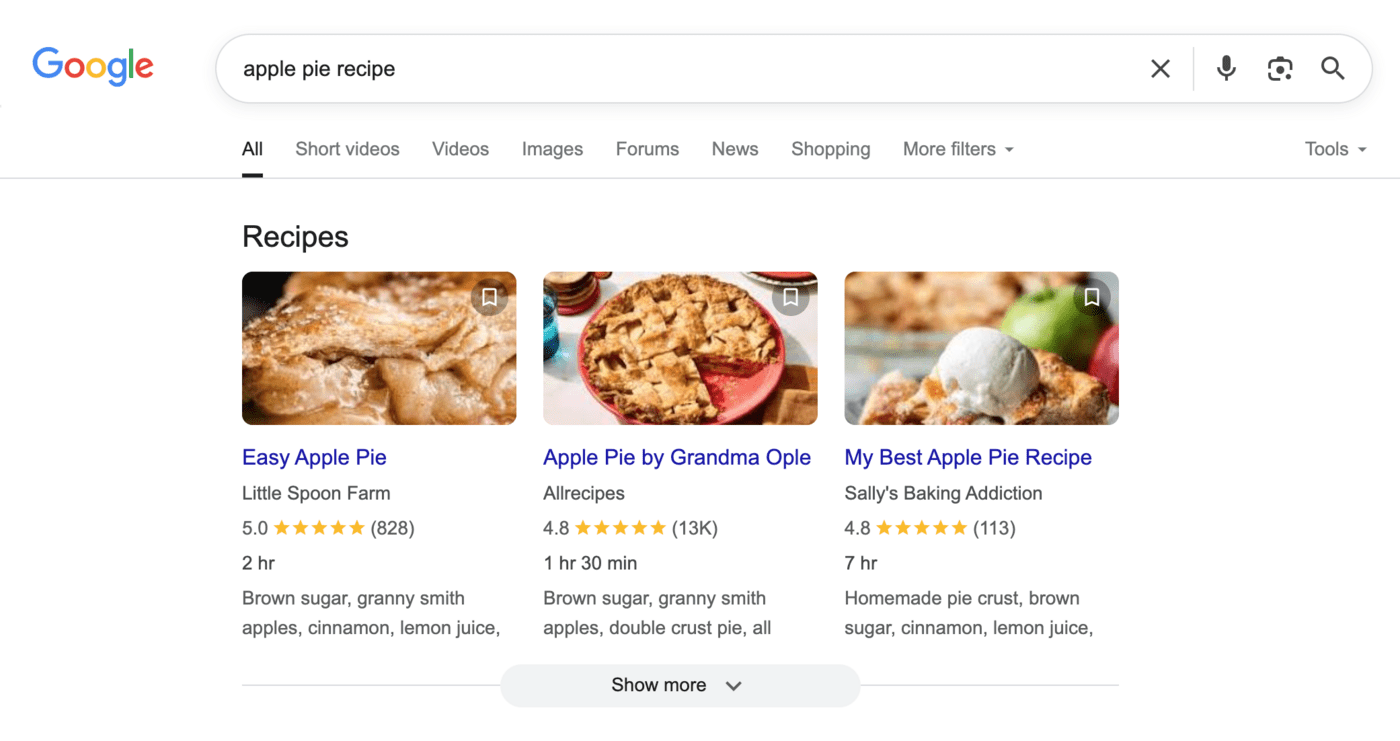Switch to the Images tab

[x=552, y=148]
